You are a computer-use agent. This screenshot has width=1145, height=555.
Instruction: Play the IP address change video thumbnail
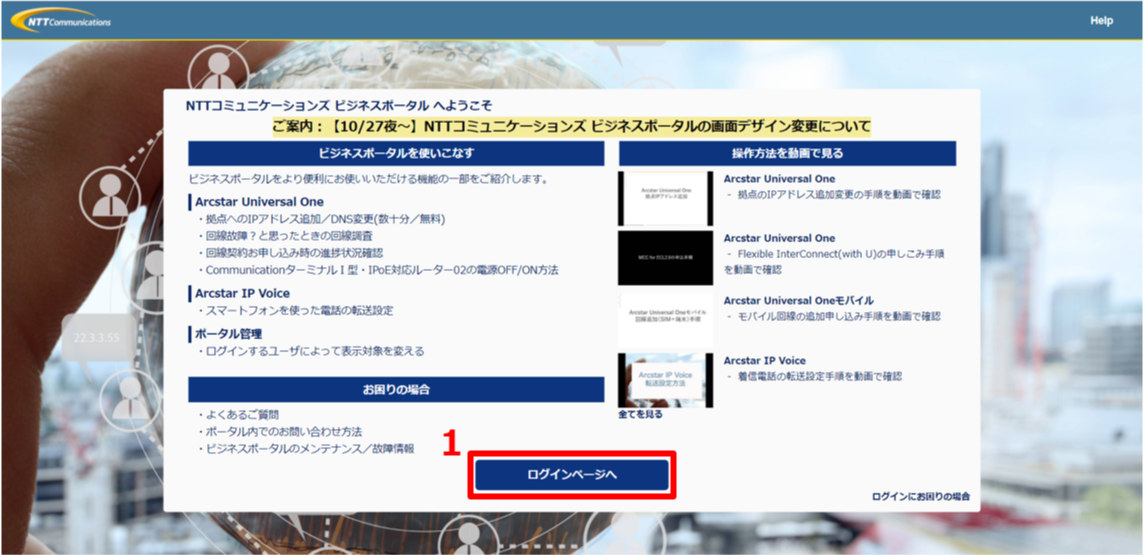pos(665,198)
